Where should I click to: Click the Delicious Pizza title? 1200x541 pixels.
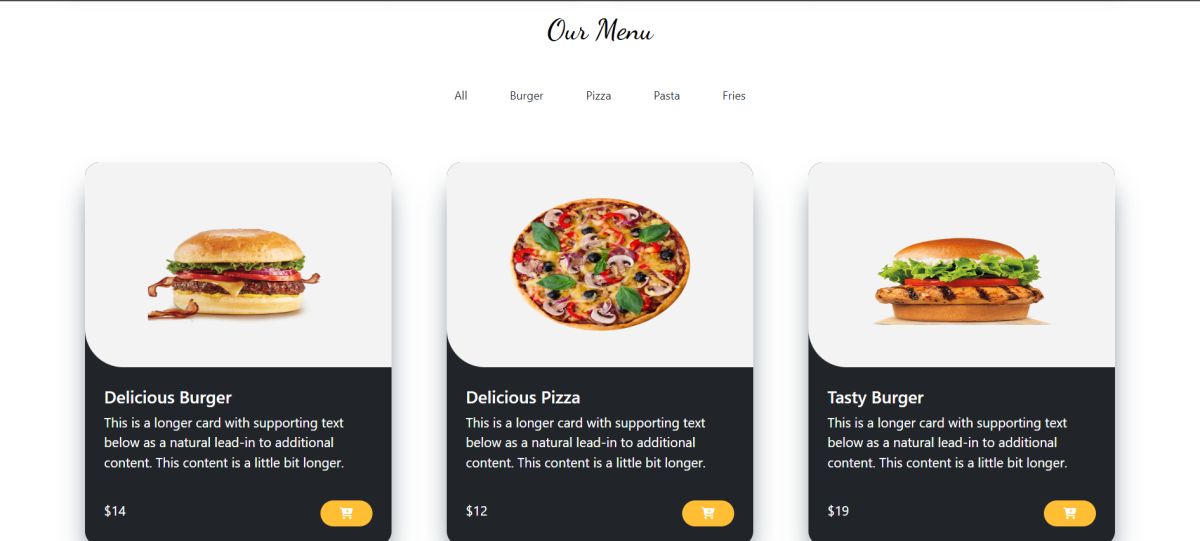(x=523, y=397)
